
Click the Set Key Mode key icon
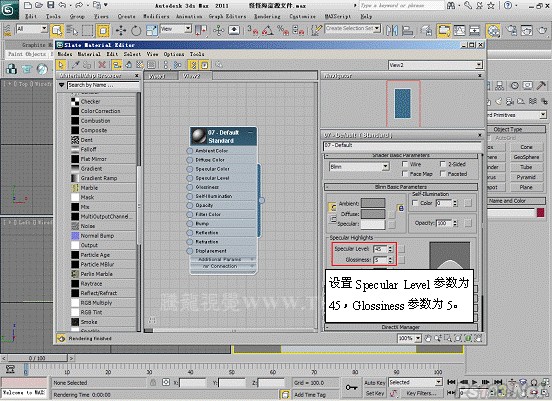351,388
